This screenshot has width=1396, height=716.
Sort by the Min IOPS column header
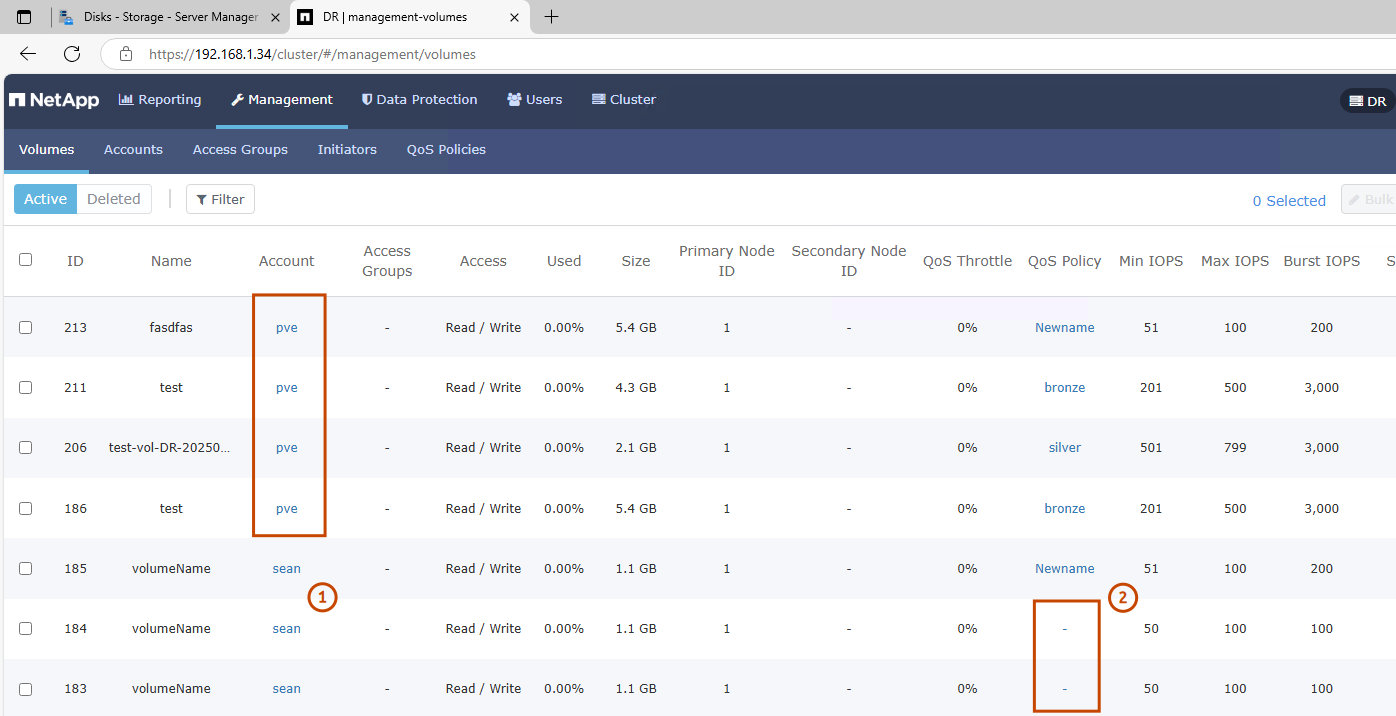(1151, 261)
